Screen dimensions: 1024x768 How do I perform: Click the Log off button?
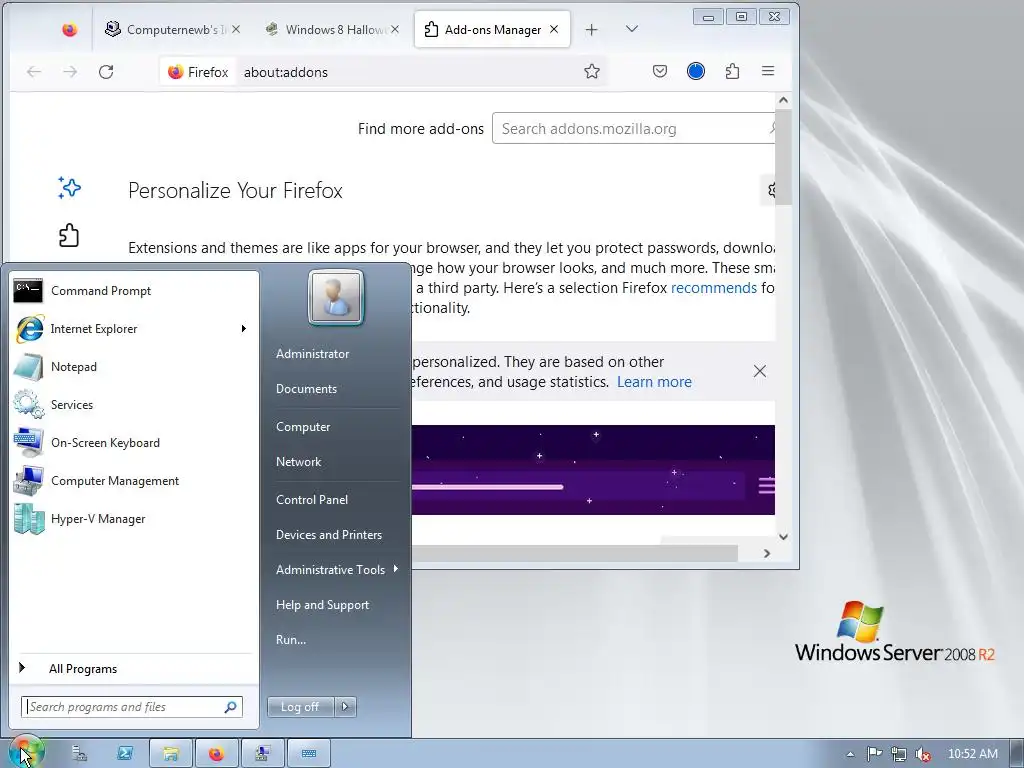300,707
